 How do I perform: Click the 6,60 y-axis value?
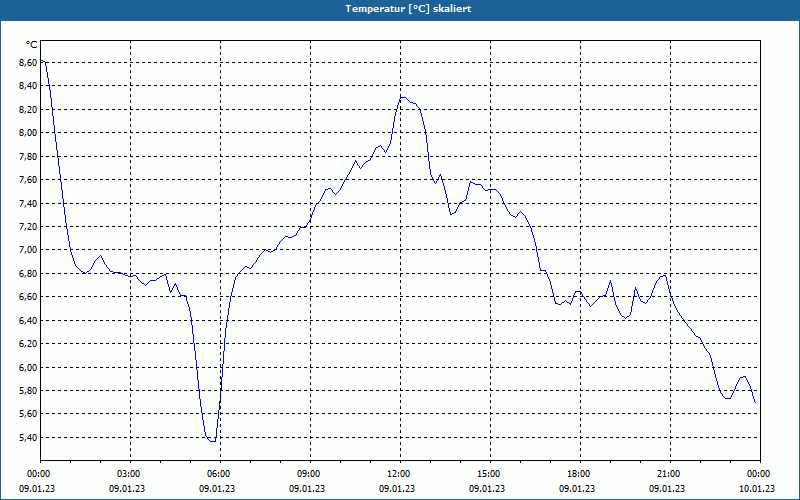click(28, 297)
